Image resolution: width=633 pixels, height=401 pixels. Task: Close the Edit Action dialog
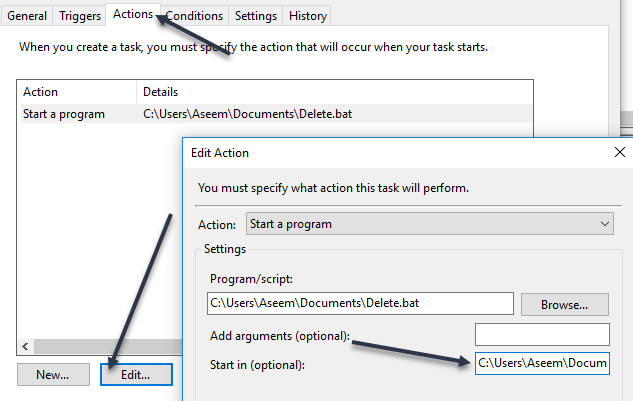[621, 153]
